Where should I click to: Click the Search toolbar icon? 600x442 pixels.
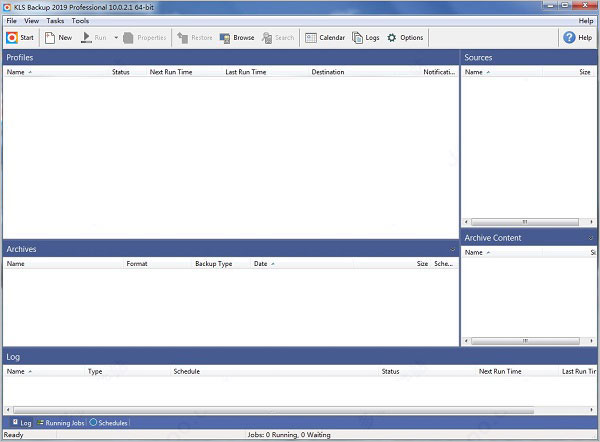point(267,38)
